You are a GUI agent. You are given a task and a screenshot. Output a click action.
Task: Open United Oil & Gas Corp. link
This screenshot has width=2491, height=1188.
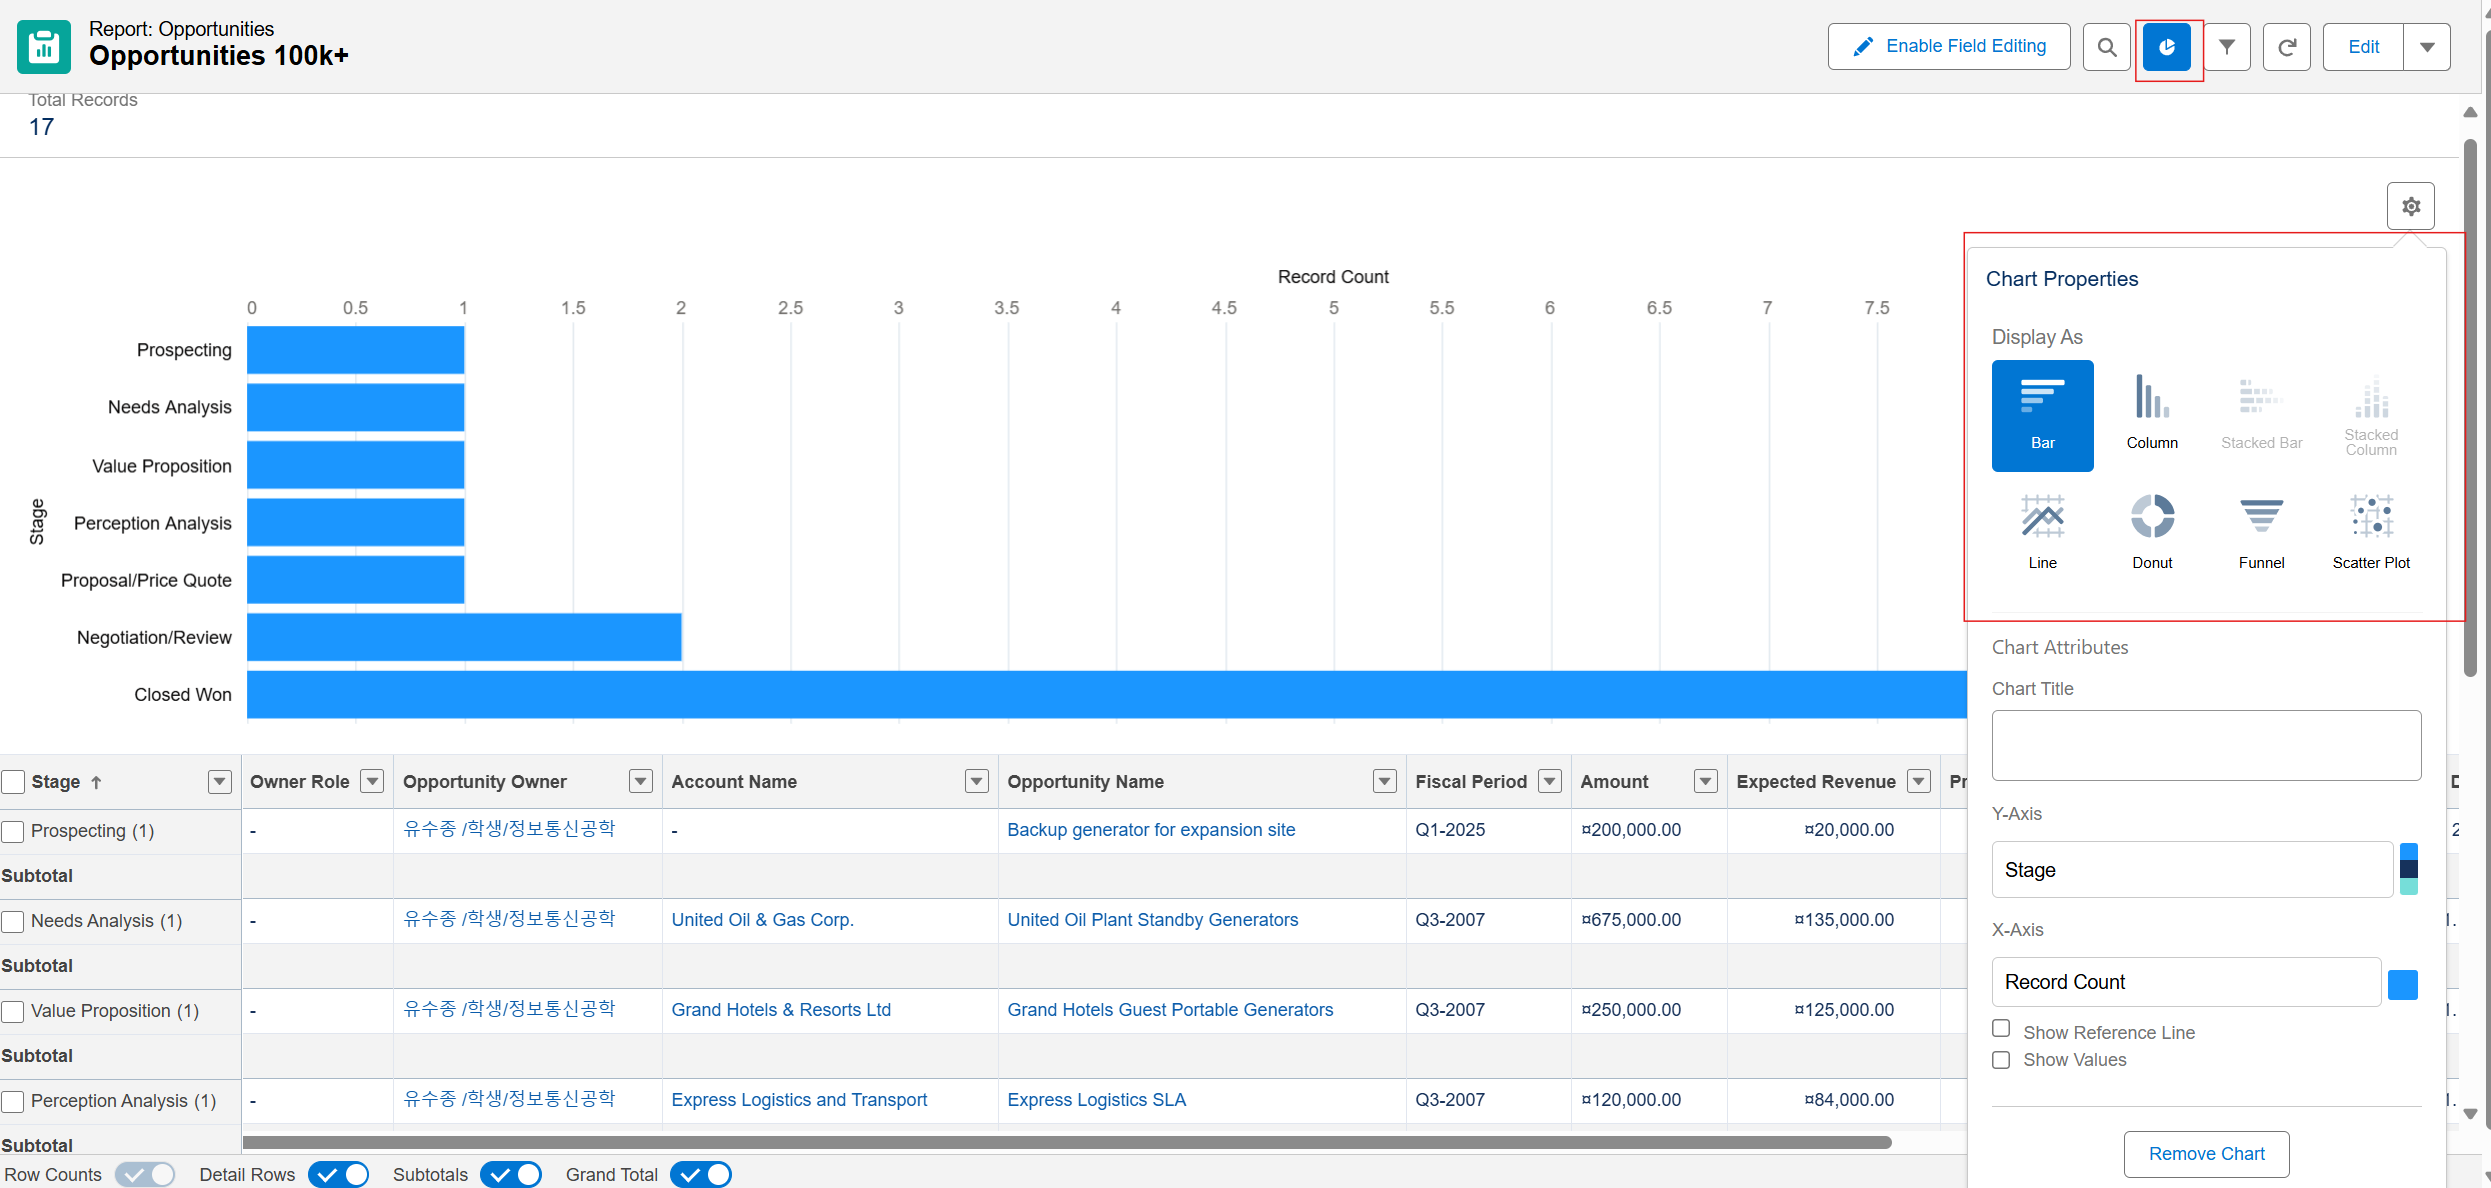click(x=762, y=920)
